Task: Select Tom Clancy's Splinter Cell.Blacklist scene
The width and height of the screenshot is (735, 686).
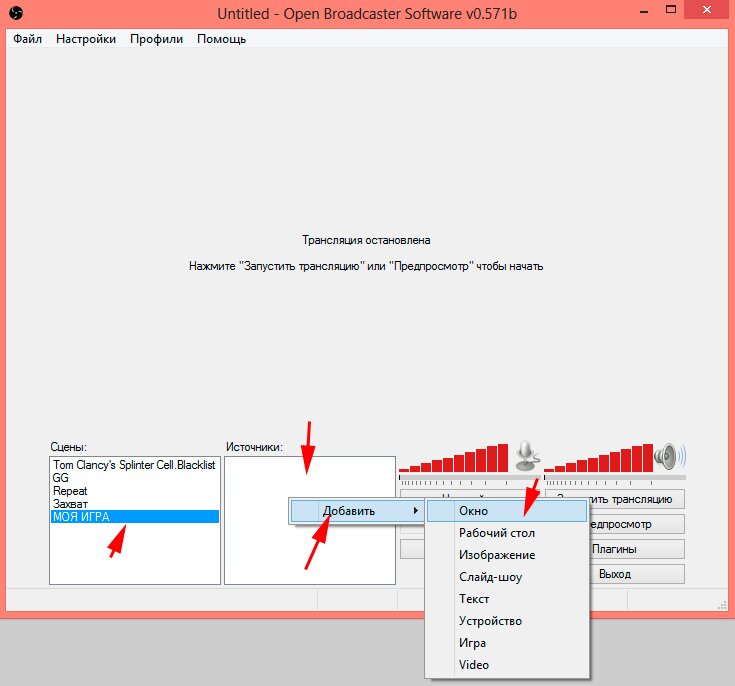Action: [x=135, y=465]
